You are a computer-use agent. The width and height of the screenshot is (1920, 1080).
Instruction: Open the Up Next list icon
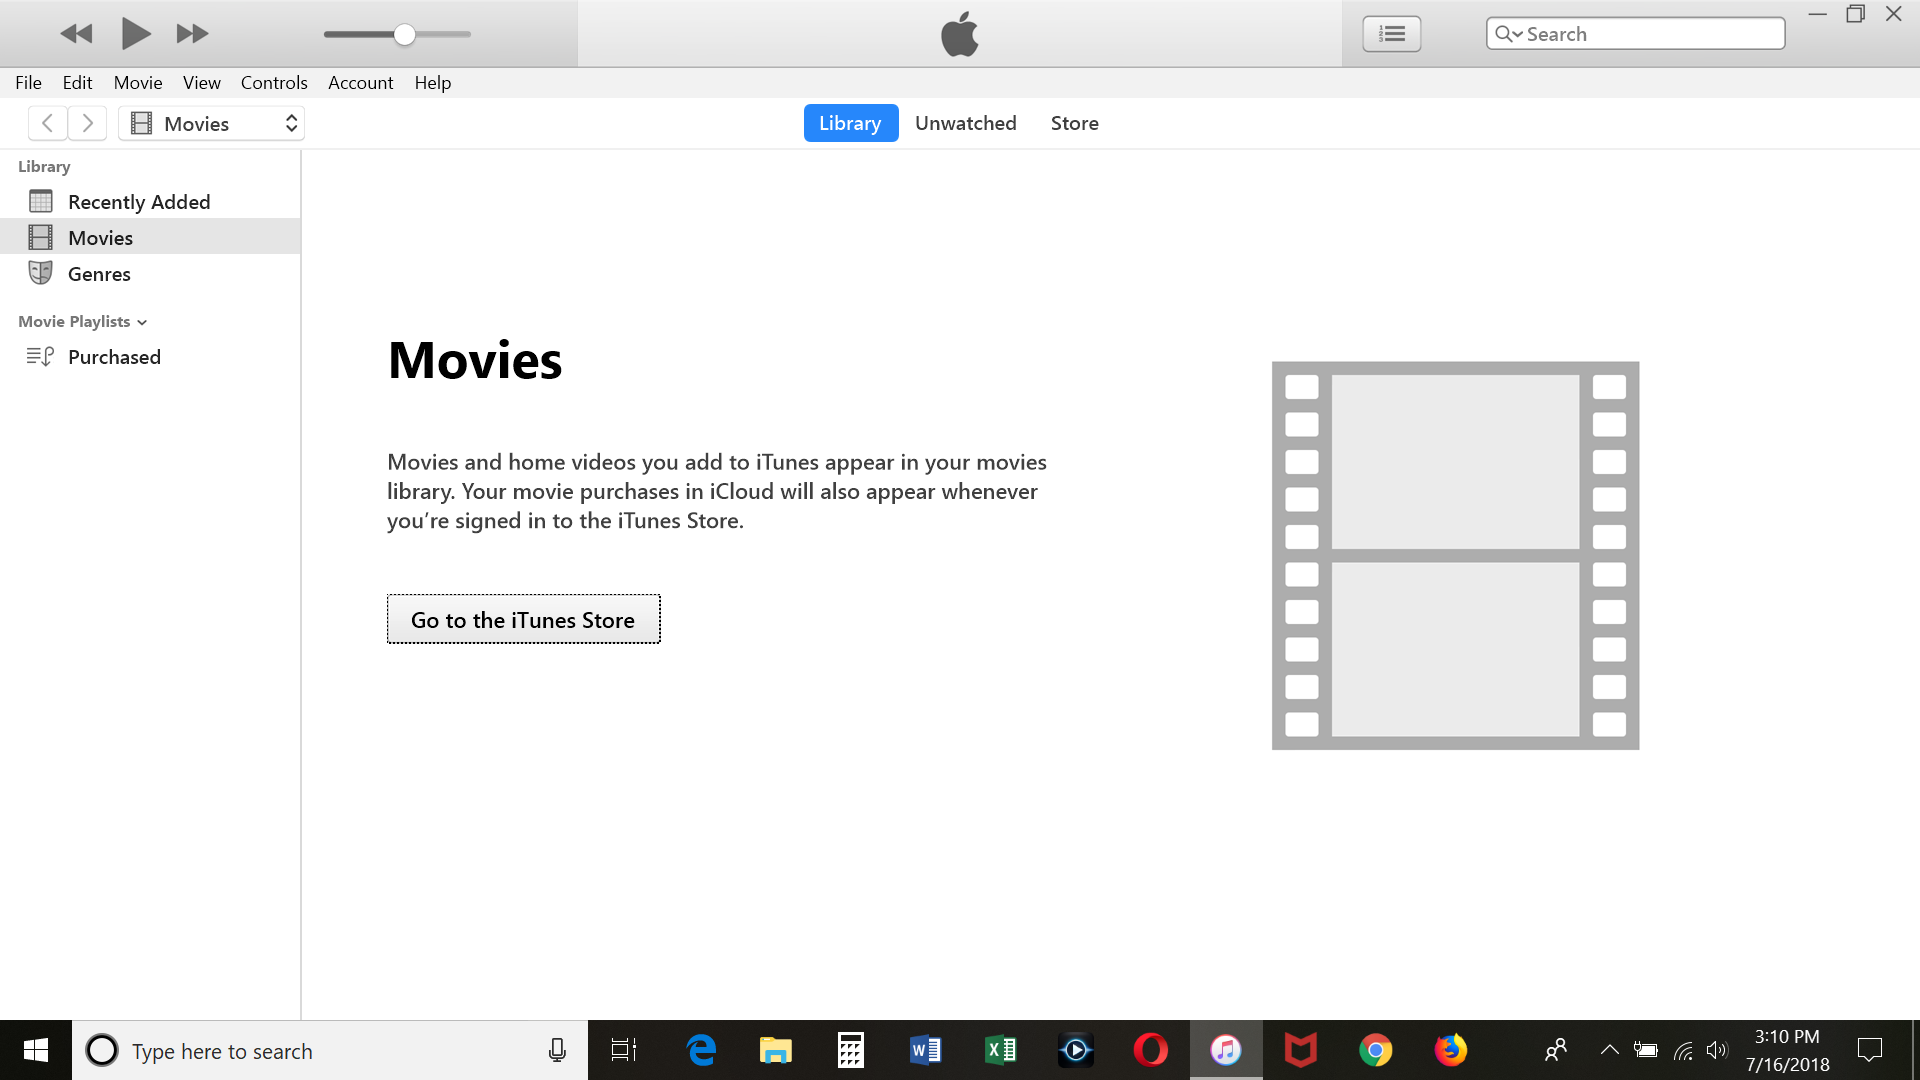[1391, 34]
